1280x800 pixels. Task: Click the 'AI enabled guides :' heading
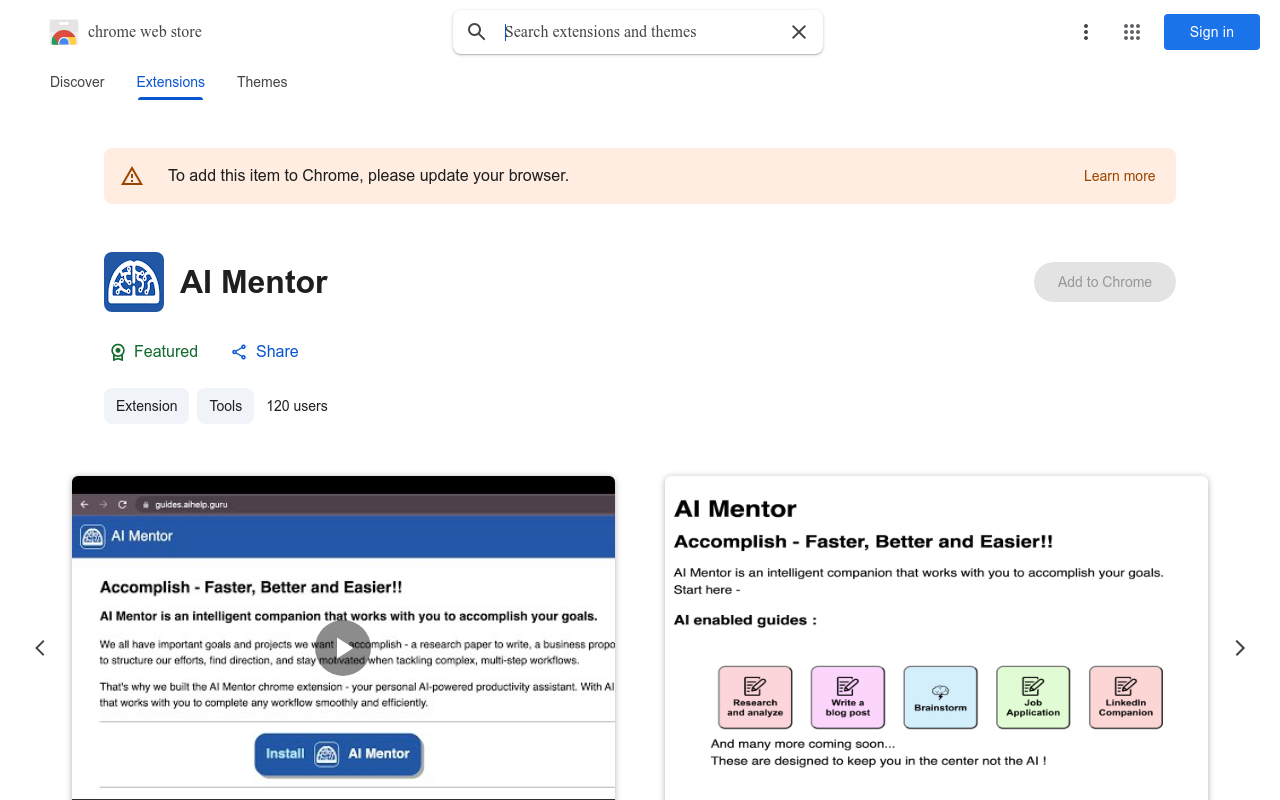(x=745, y=620)
